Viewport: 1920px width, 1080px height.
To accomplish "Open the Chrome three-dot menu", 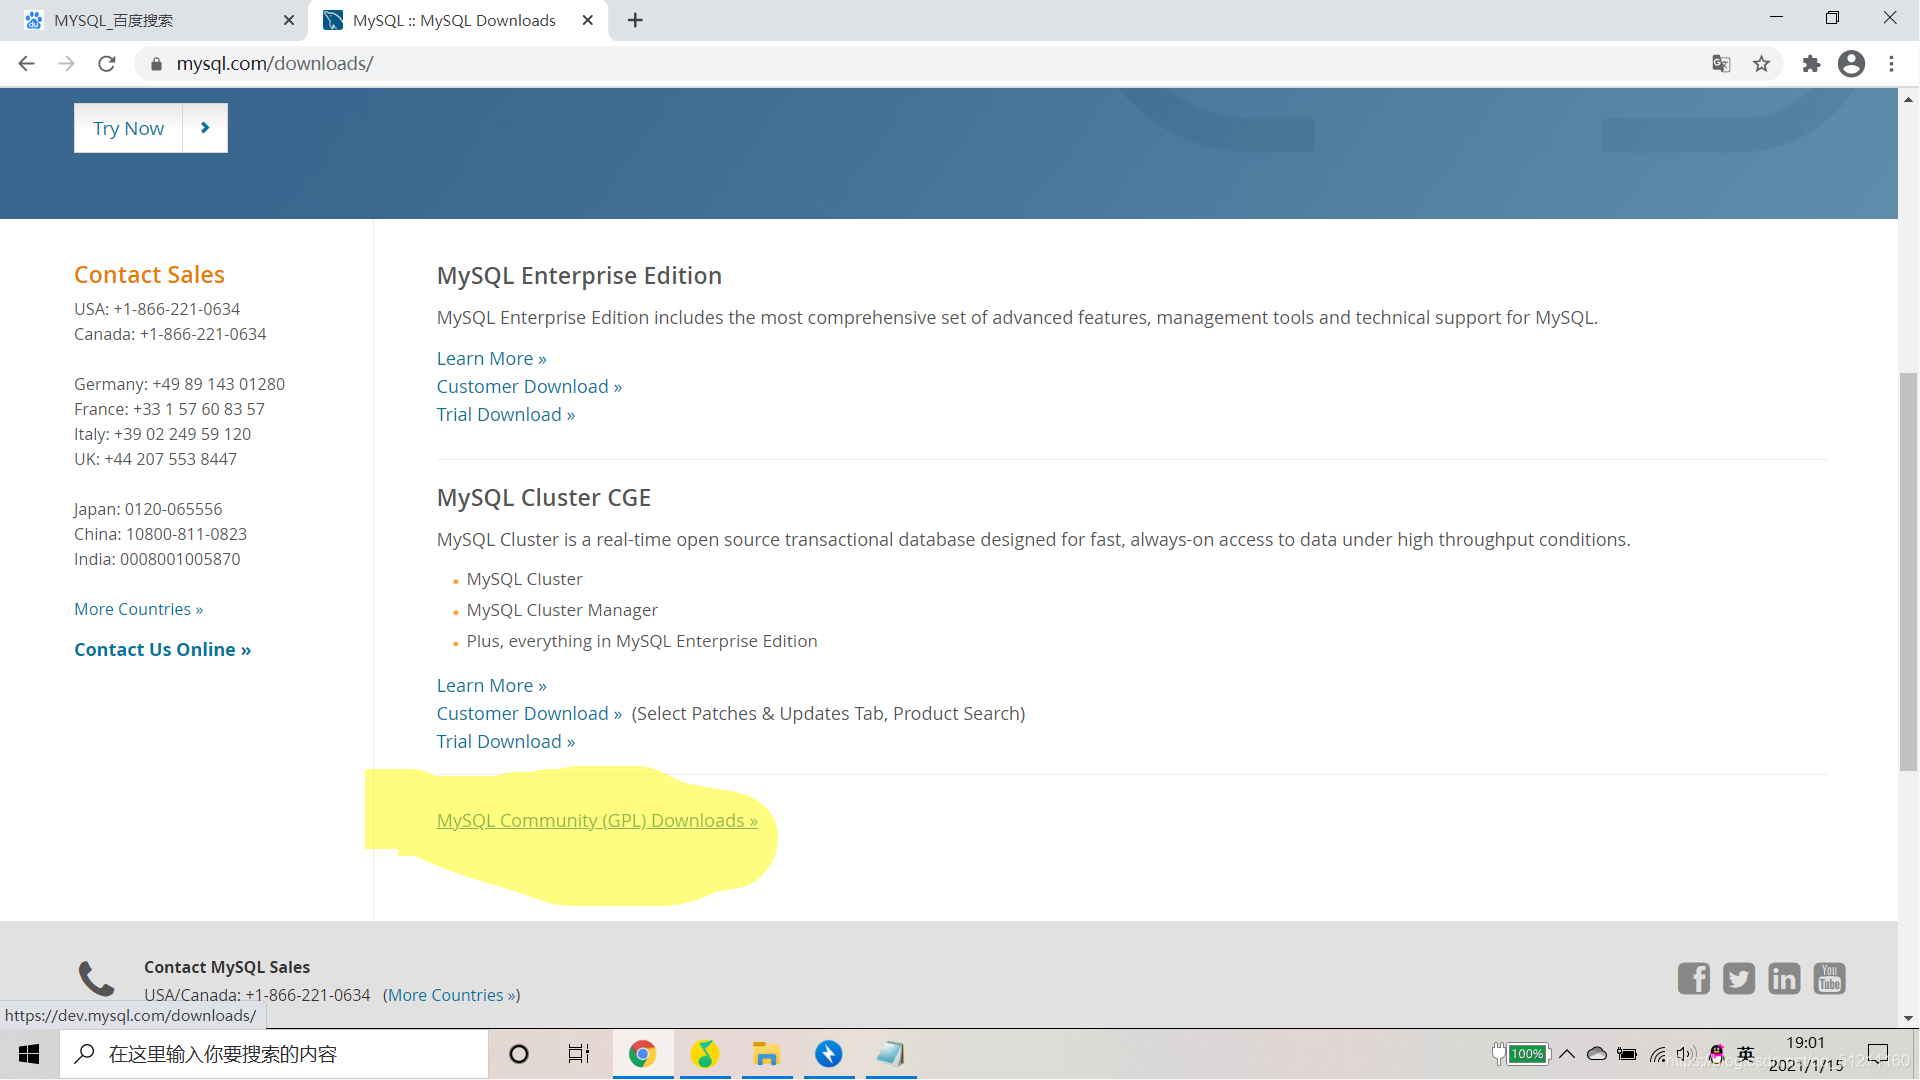I will 1892,64.
